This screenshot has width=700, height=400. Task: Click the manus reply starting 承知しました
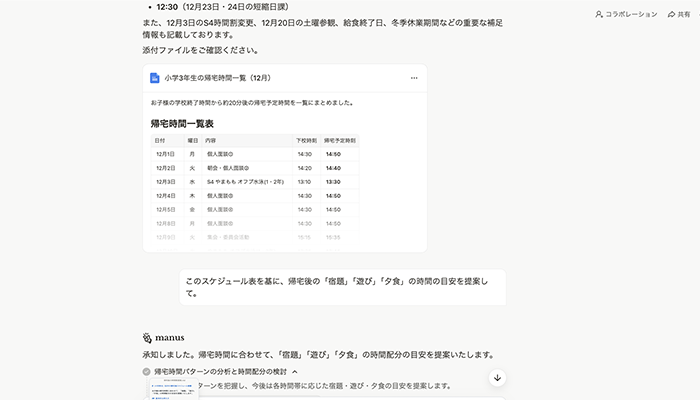(319, 354)
